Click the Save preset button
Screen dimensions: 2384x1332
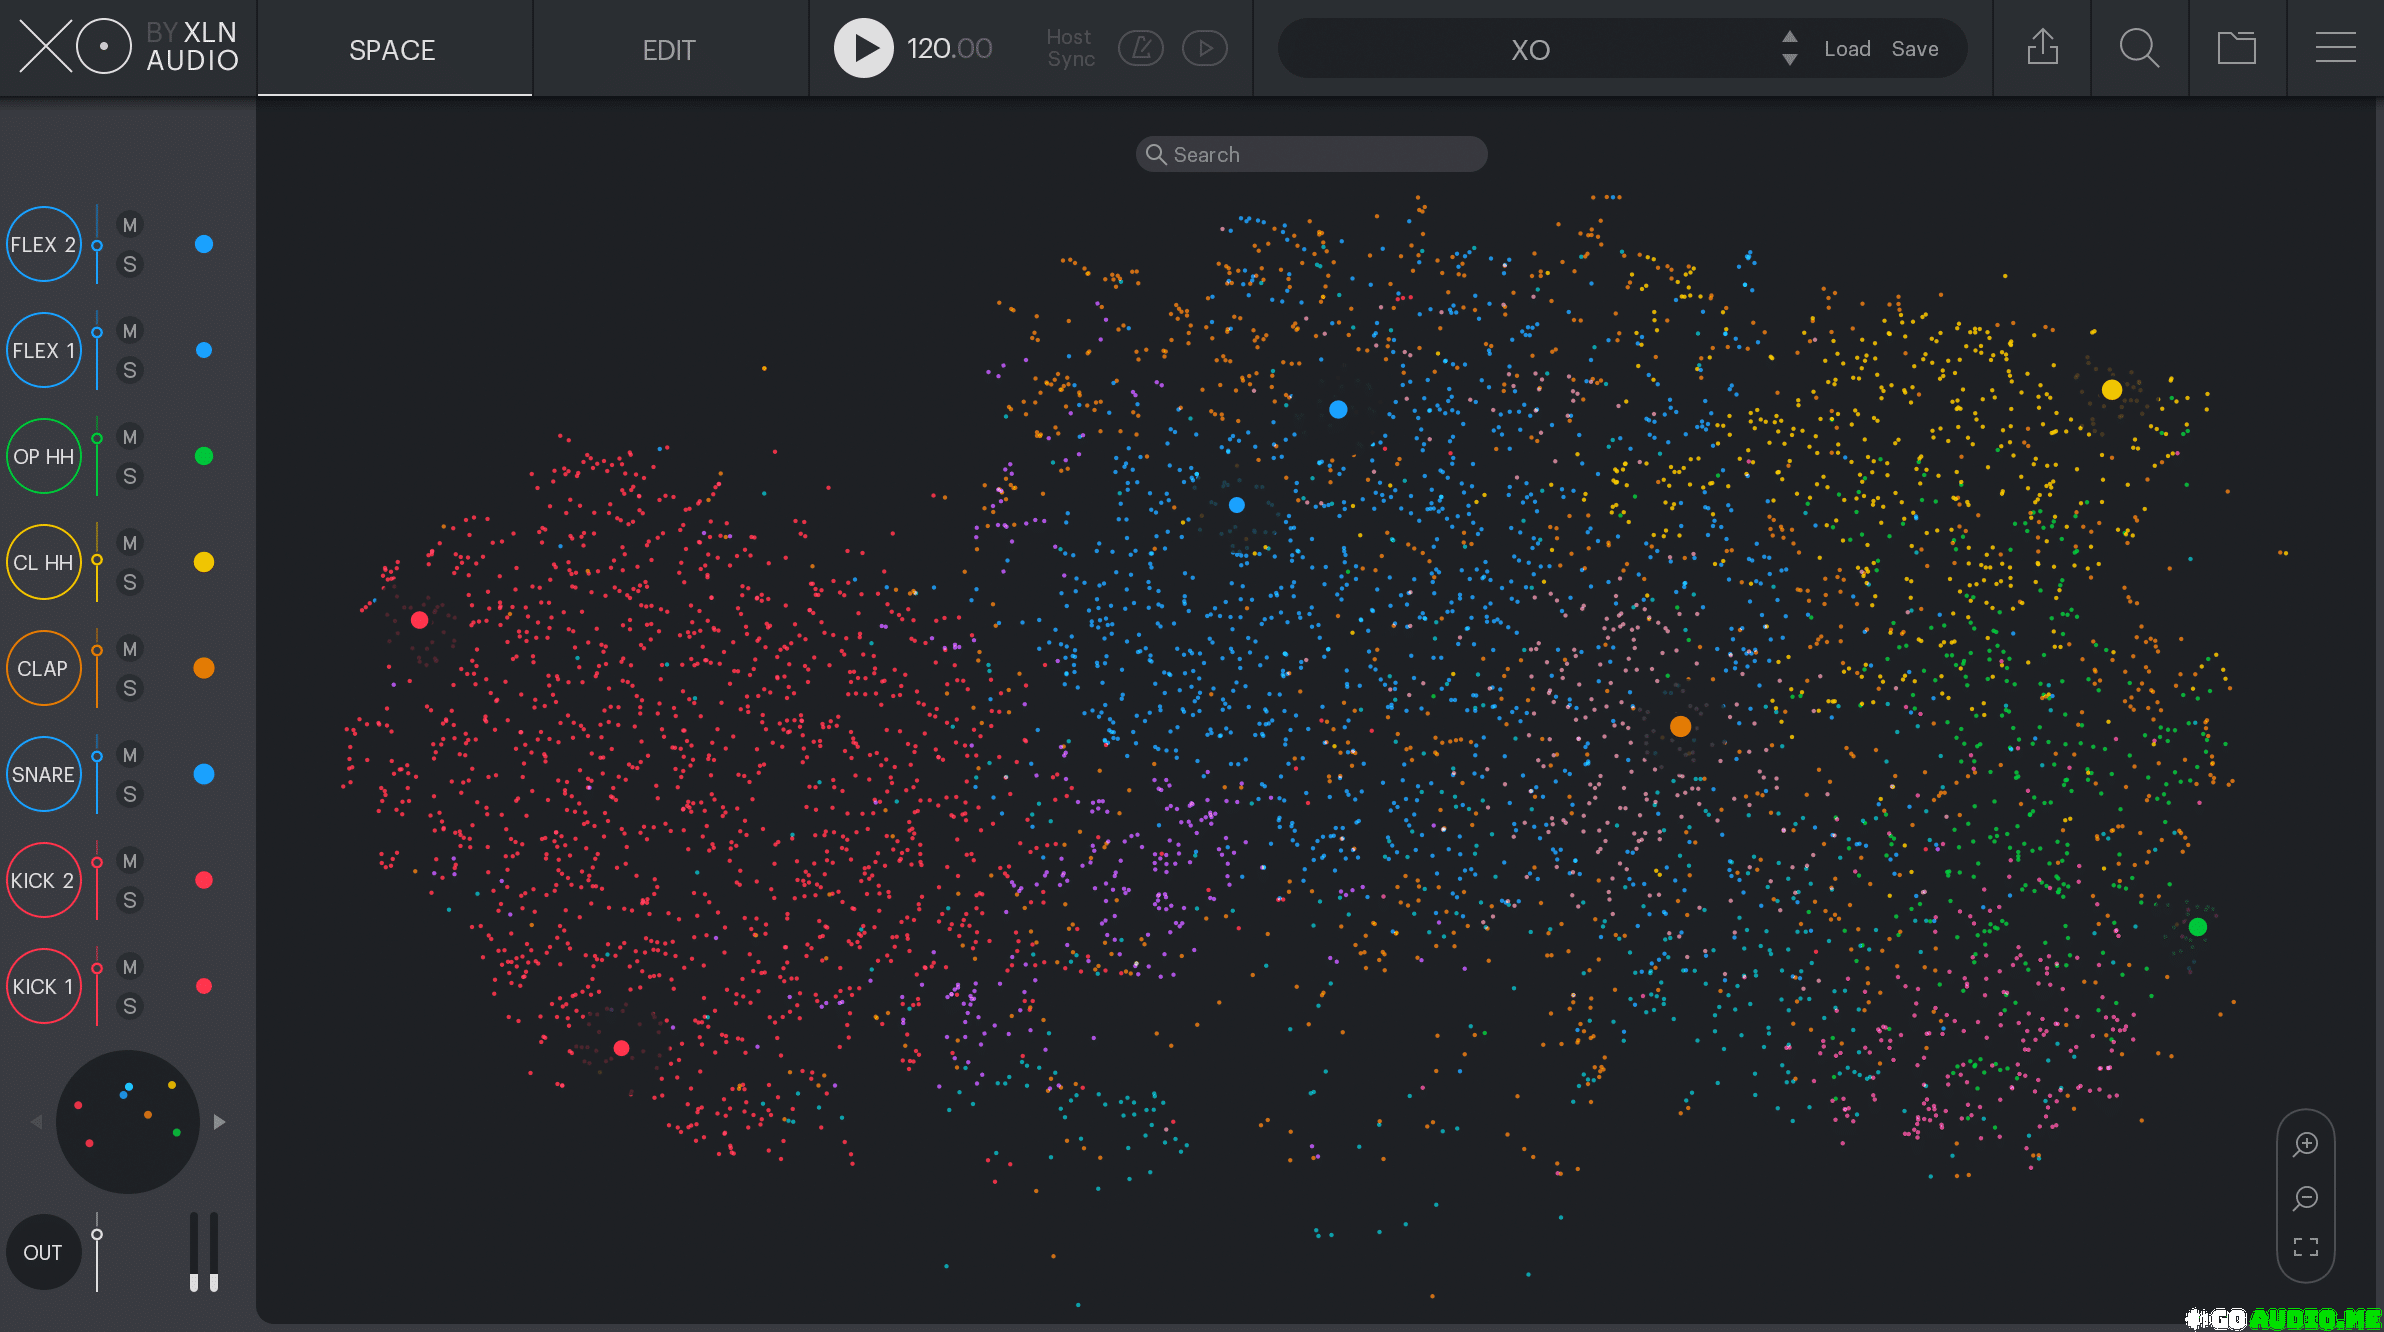click(1915, 49)
